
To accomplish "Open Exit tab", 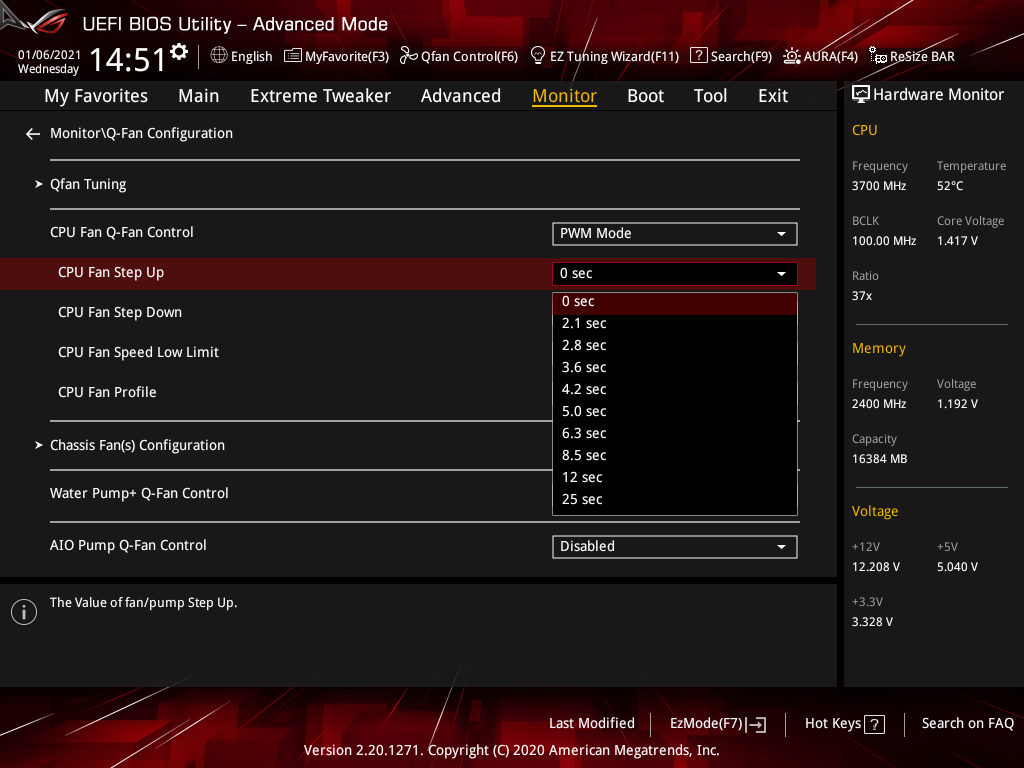I will 773,96.
